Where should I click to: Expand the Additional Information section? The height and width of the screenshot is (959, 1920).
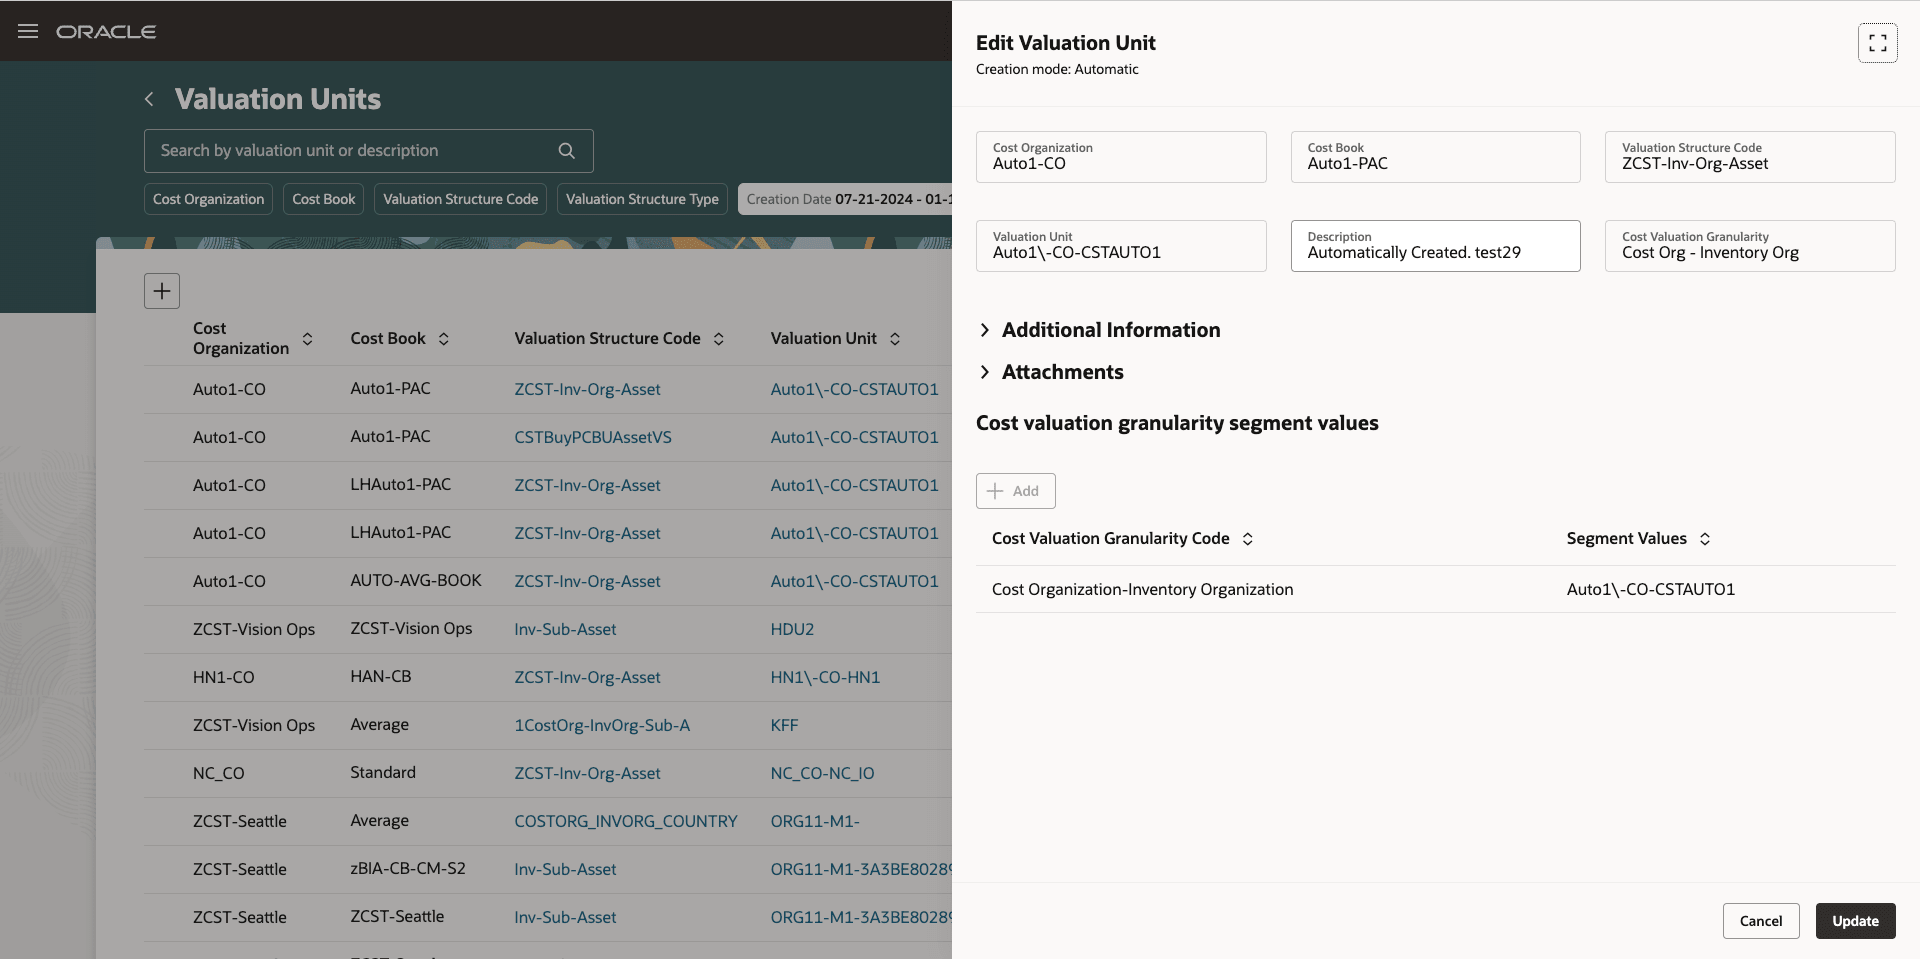pos(985,330)
